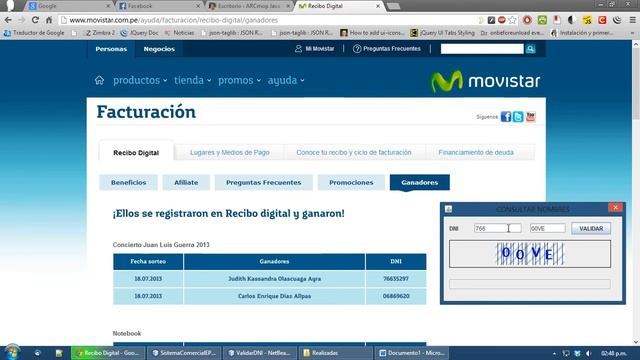Switch to the Facebook browser tab
Viewport: 640px width, 360px height.
coord(158,6)
